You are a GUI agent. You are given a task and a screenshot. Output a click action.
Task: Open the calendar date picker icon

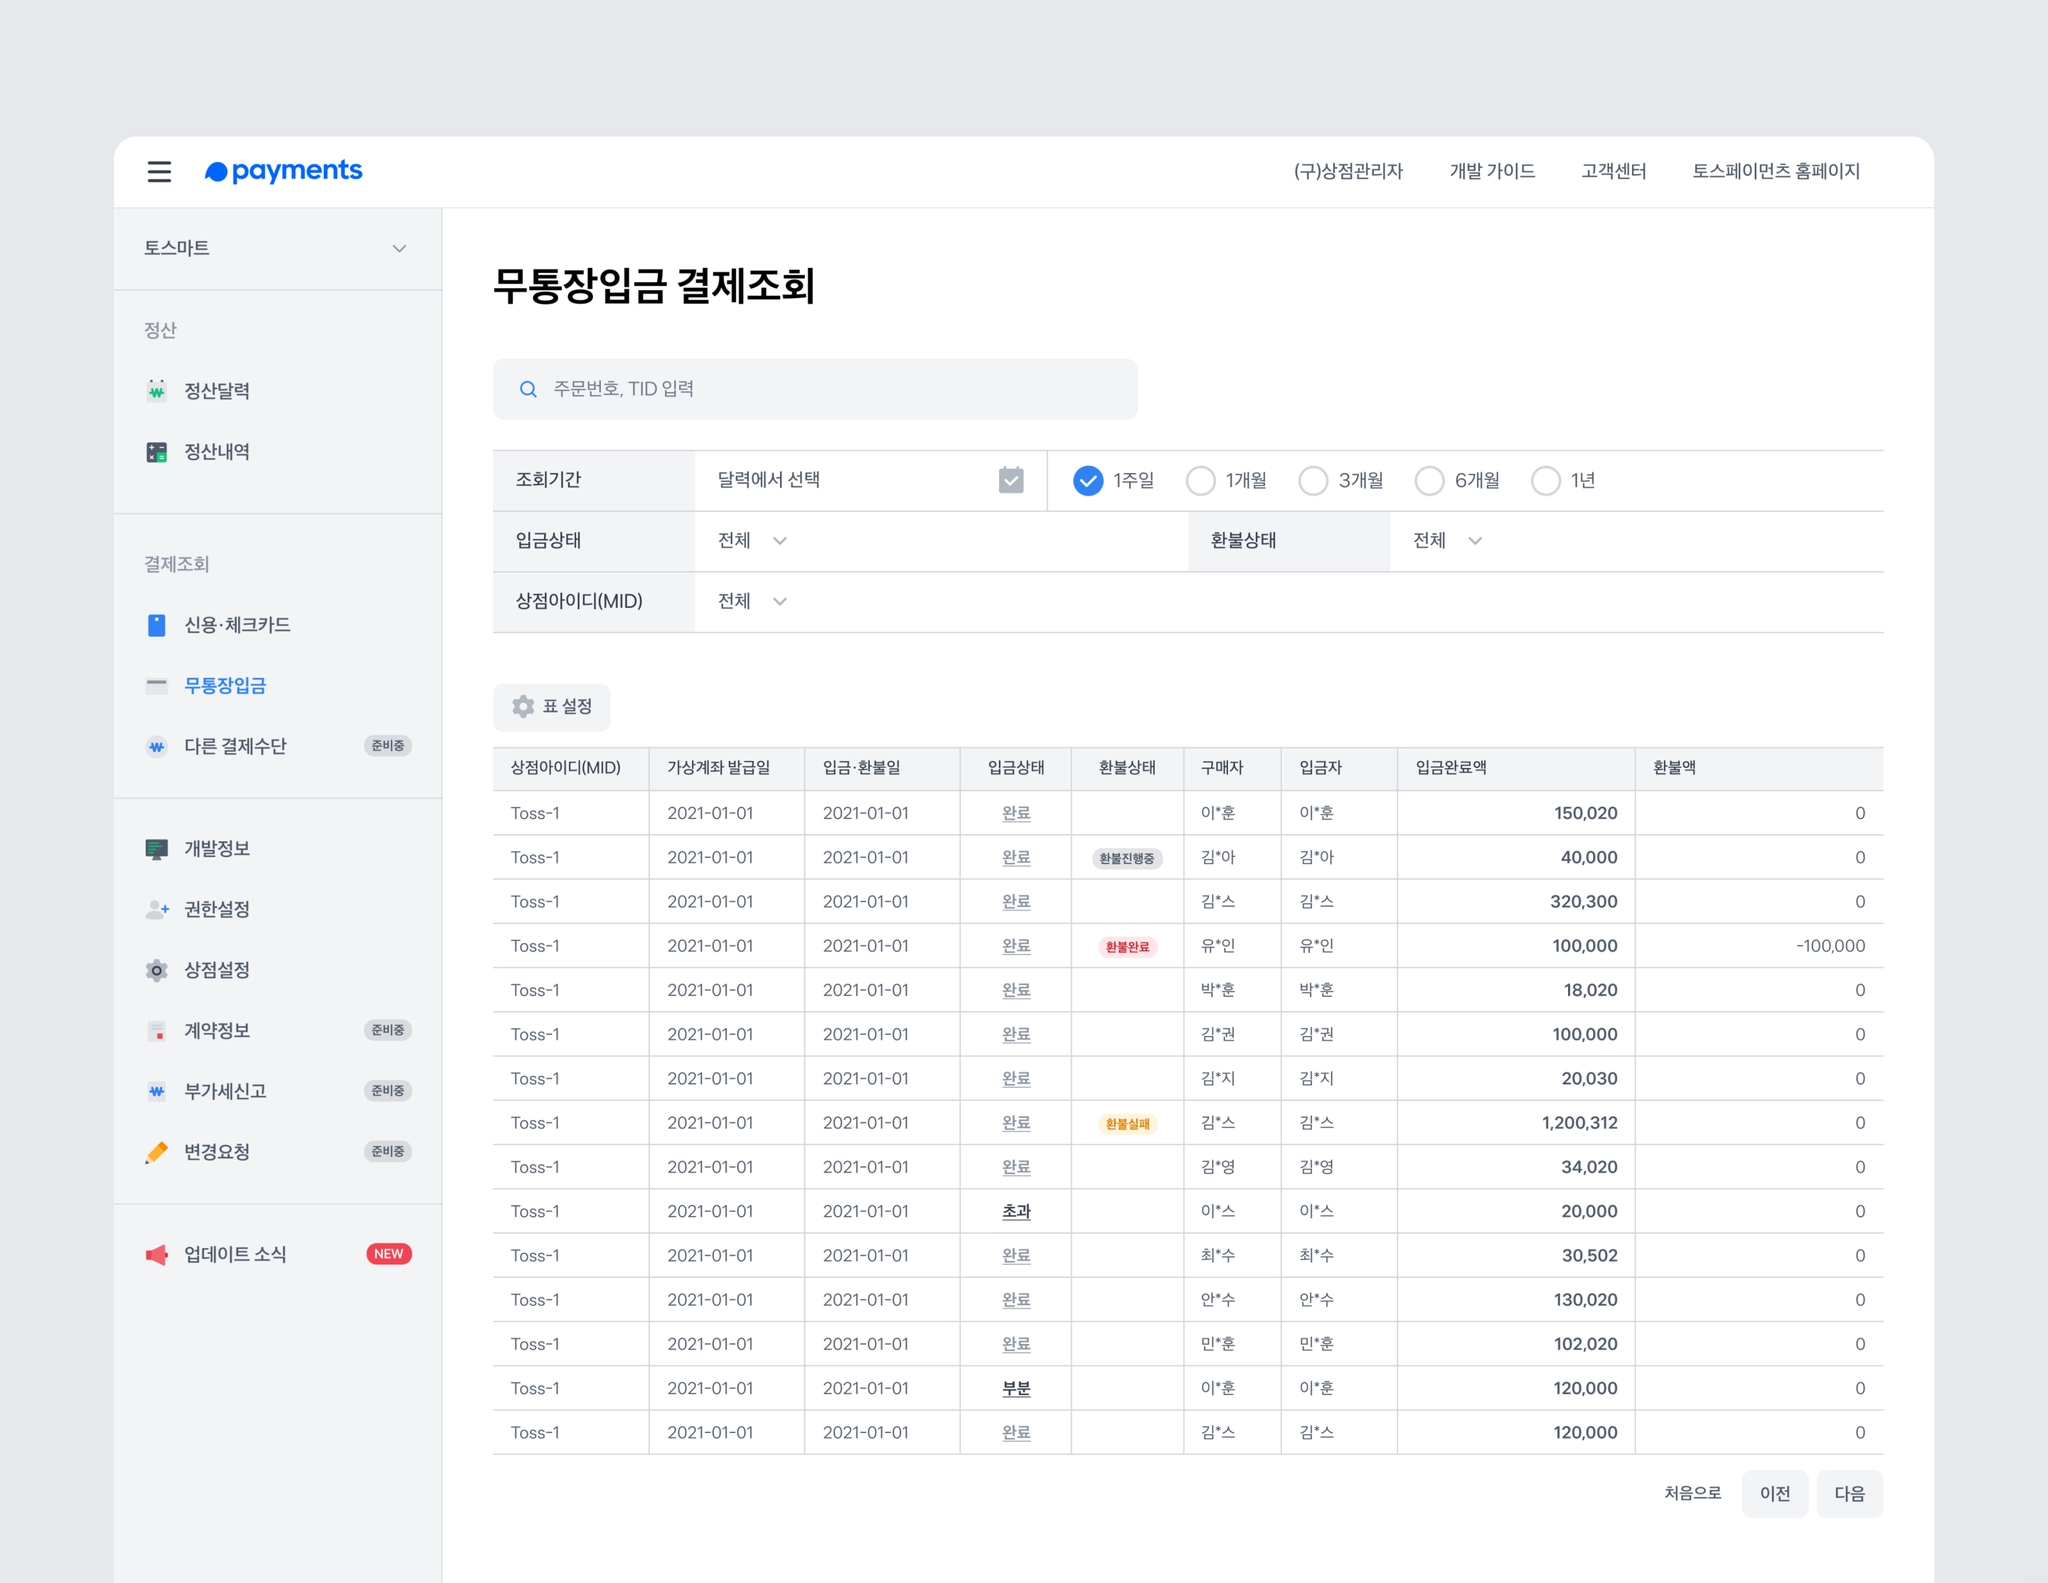[1011, 480]
